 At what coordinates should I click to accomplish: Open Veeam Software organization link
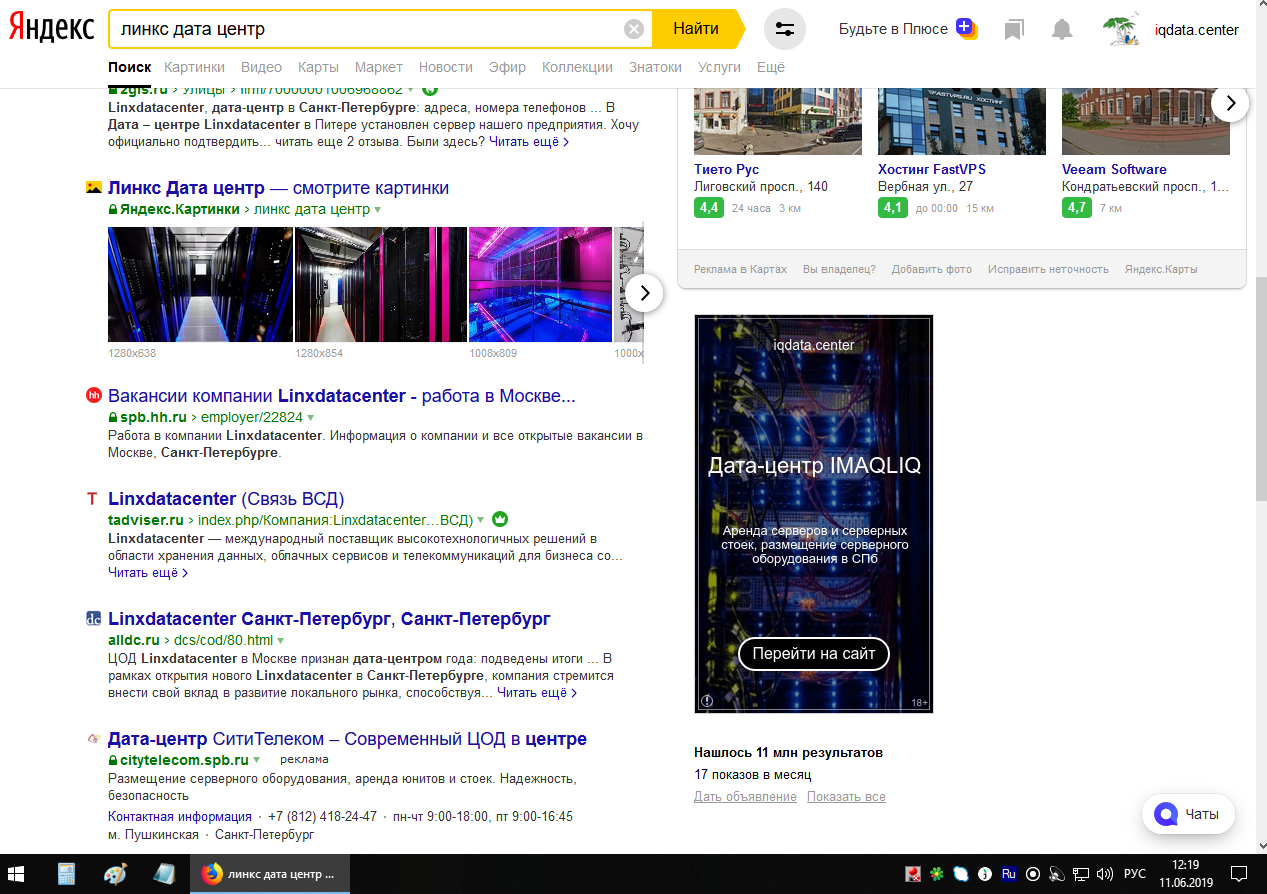click(1114, 169)
